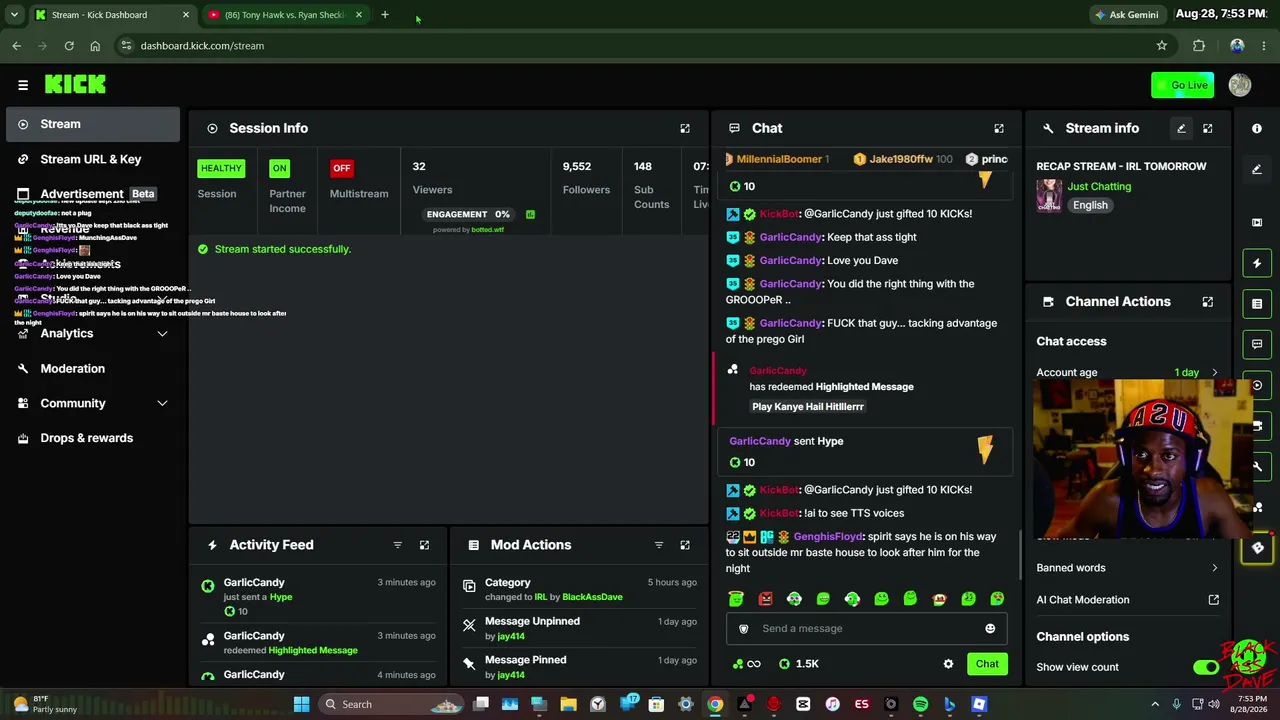This screenshot has width=1280, height=720.
Task: Open the Kick hamburger menu
Action: coord(23,85)
